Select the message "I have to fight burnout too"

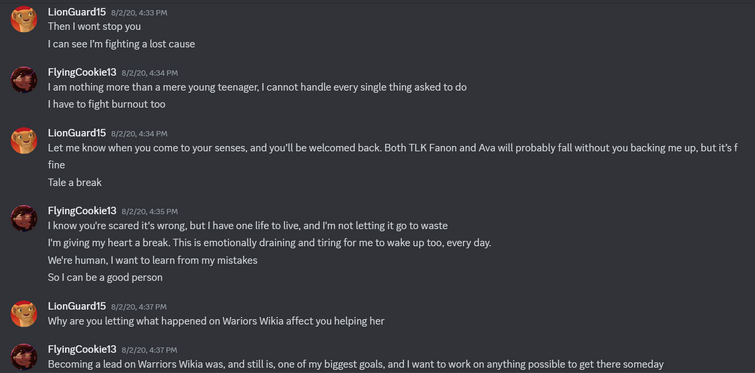coord(106,104)
